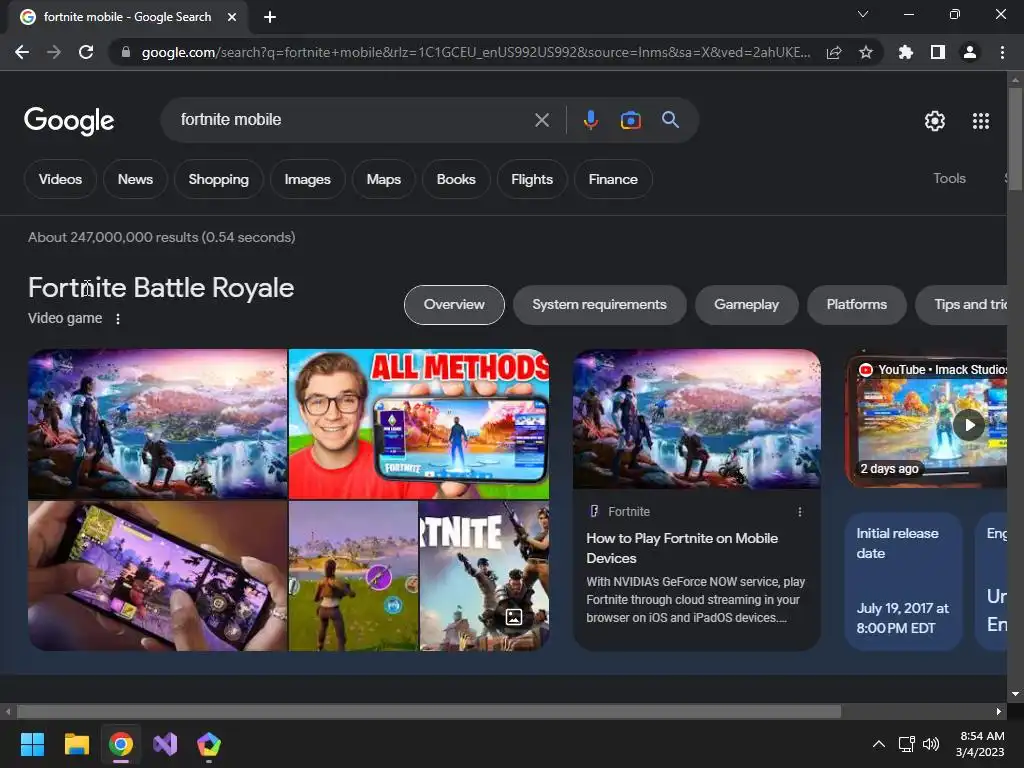This screenshot has height=768, width=1024.
Task: Open the mobile gameplay character image
Action: point(353,576)
